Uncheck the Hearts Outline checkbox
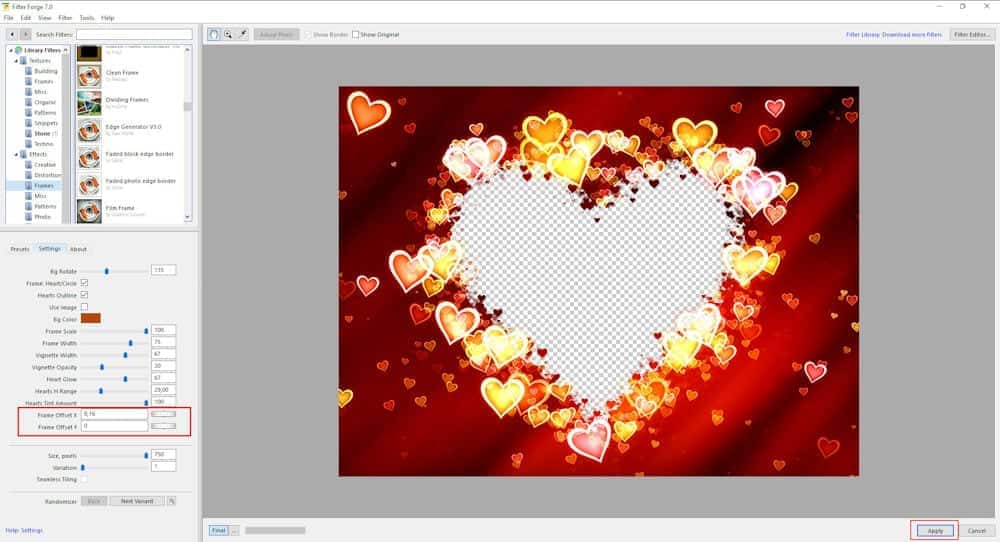This screenshot has height=542, width=1000. 84,295
